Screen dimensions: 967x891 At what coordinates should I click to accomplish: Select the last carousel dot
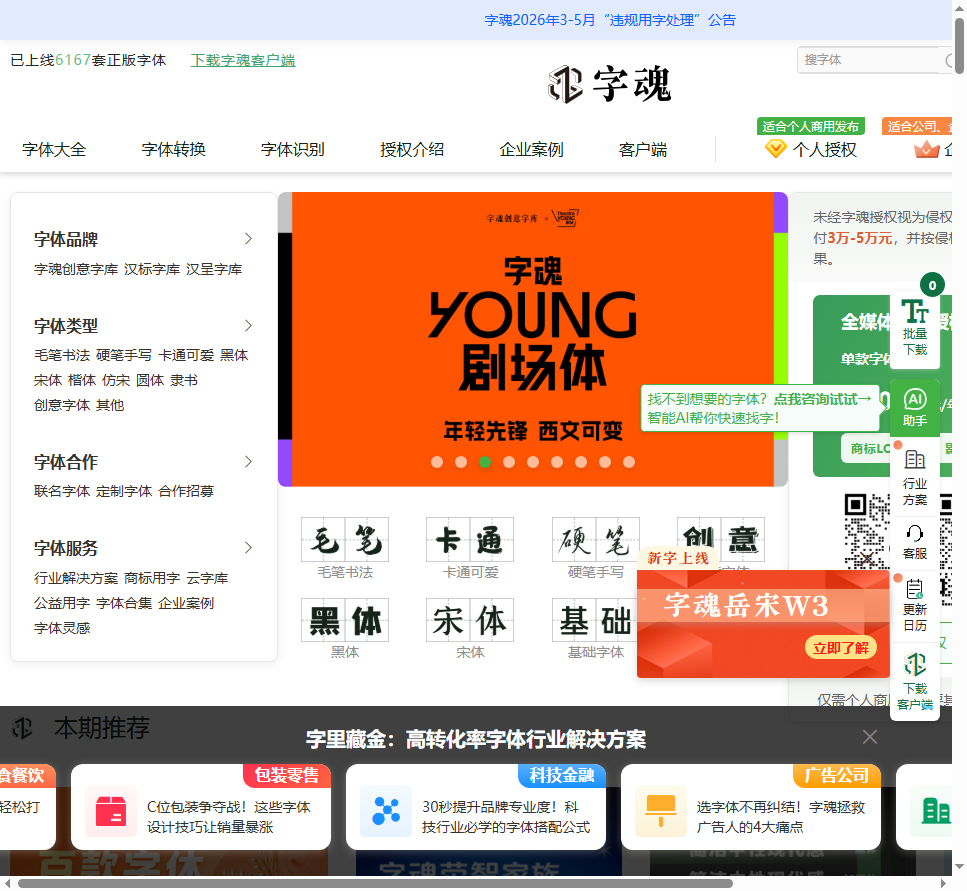pyautogui.click(x=628, y=462)
